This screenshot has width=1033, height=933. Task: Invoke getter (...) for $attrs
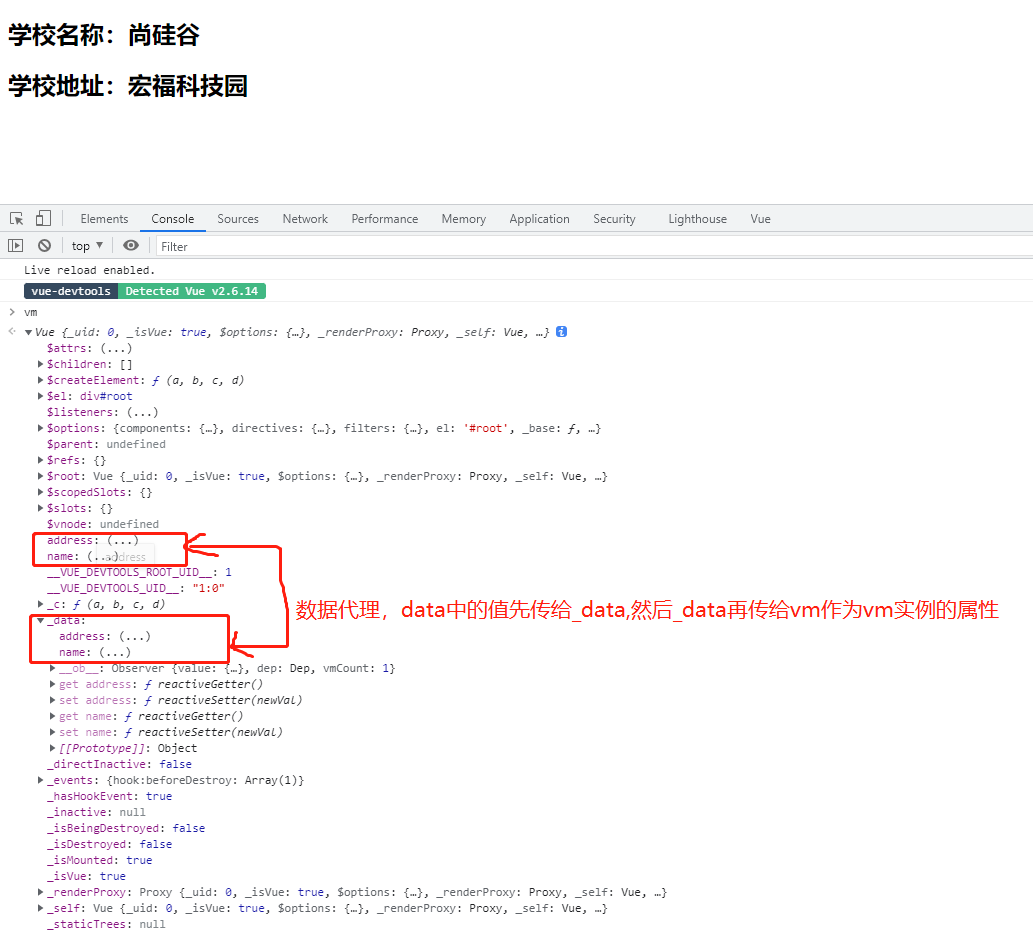116,348
